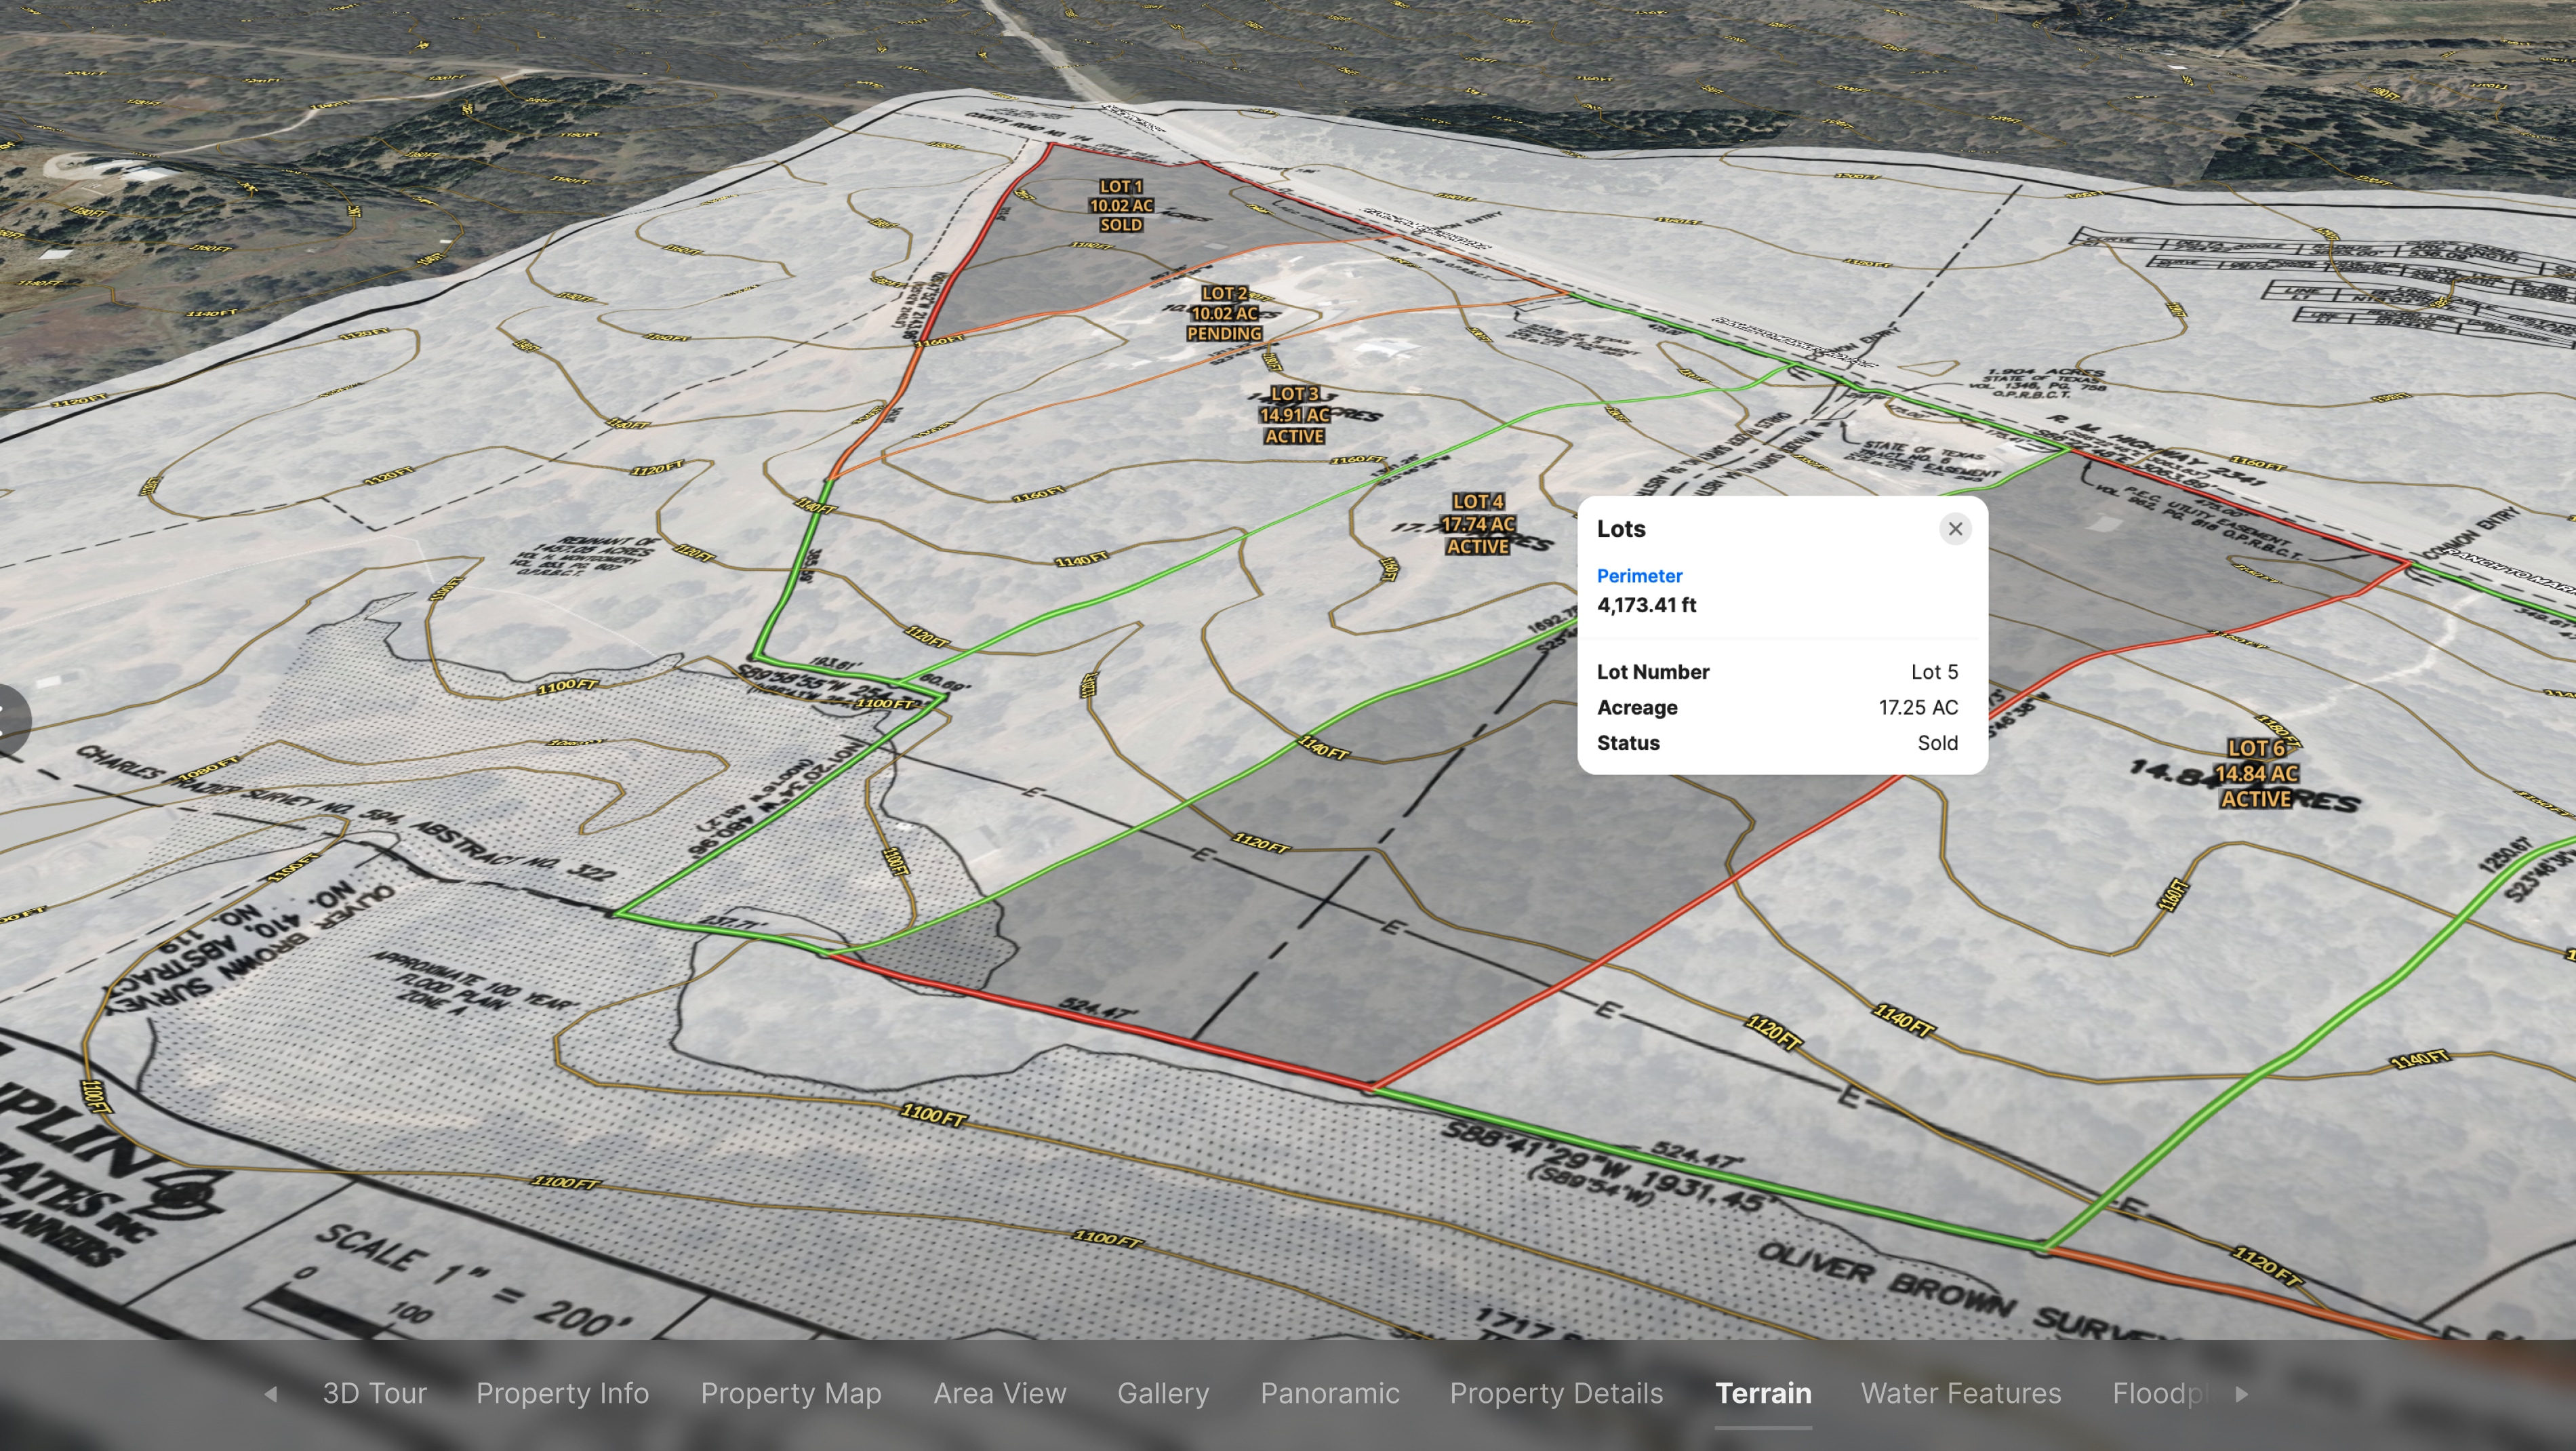Show the Water Features tab

[1961, 1393]
